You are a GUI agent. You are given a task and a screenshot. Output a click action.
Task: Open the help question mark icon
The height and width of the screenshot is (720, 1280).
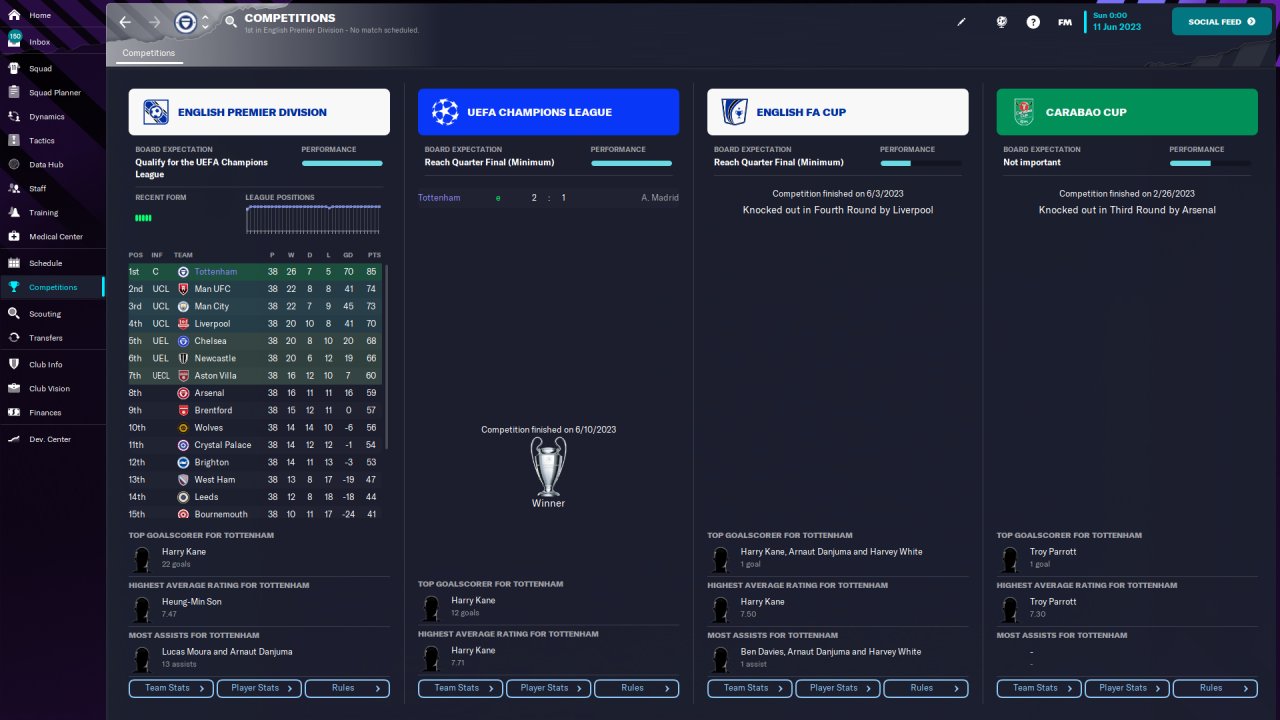(1033, 22)
